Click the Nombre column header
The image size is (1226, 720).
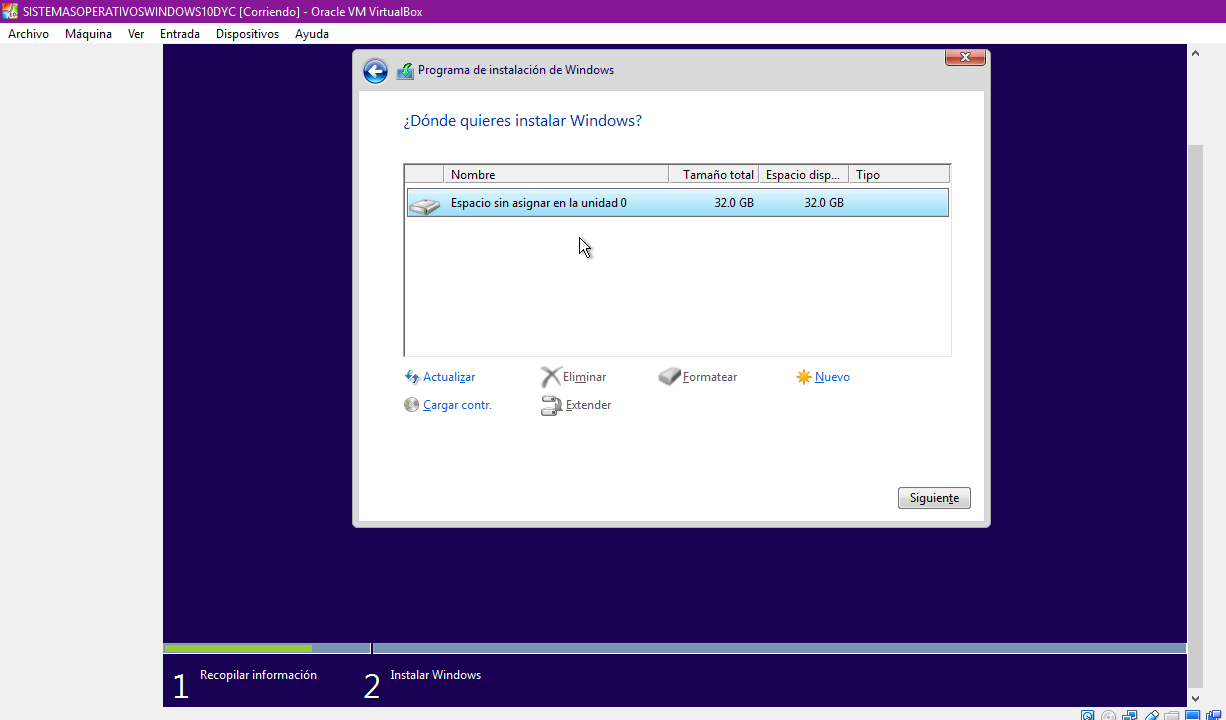click(472, 174)
